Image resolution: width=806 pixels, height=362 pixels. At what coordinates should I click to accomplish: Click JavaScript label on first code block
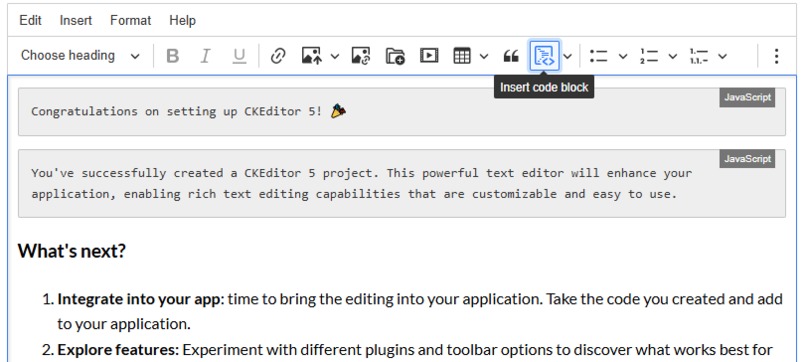tap(747, 98)
